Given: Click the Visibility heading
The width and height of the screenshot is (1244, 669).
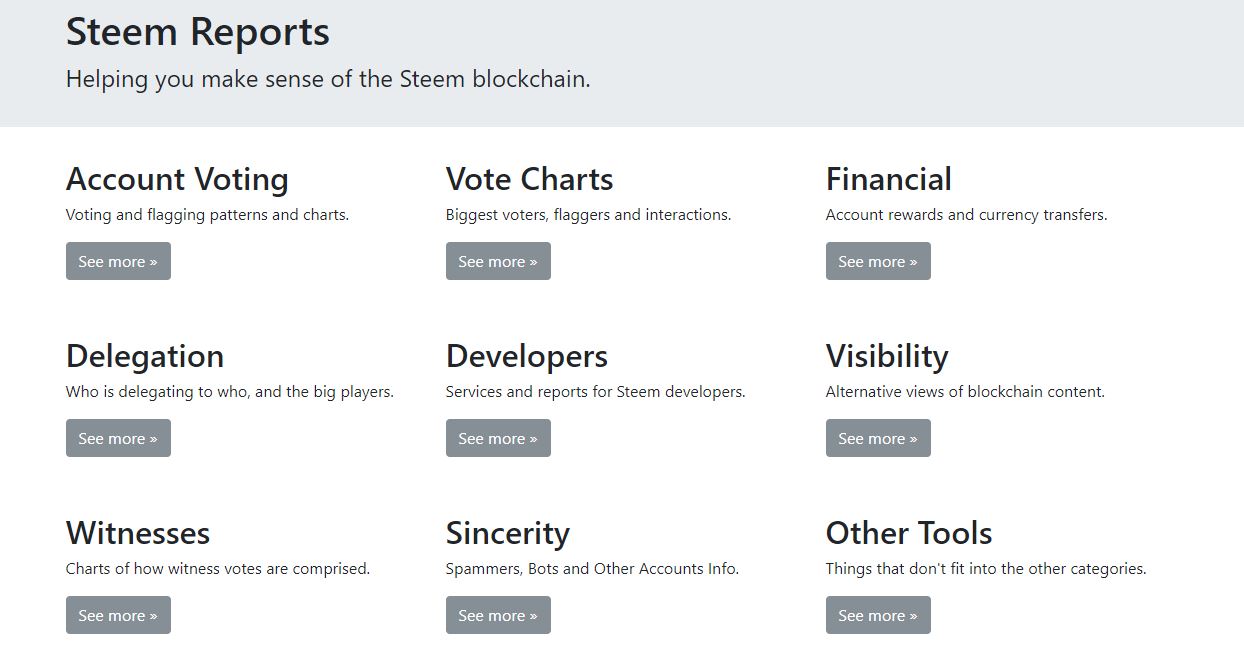Looking at the screenshot, I should 887,356.
